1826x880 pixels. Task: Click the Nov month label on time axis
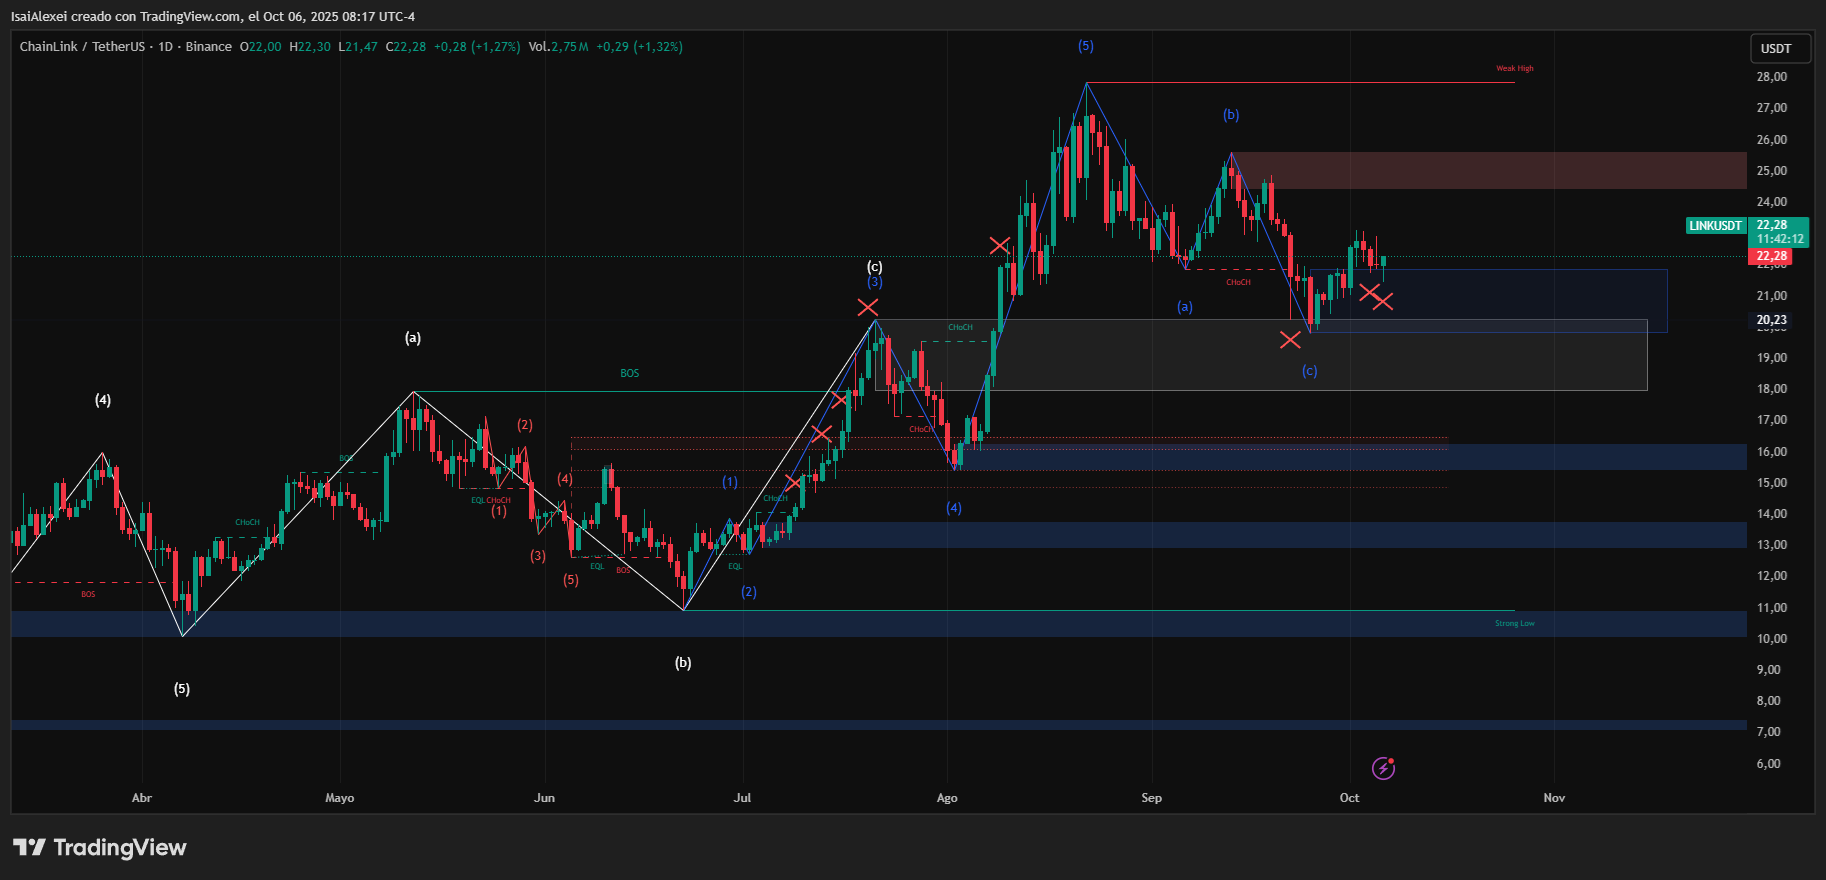(1554, 798)
